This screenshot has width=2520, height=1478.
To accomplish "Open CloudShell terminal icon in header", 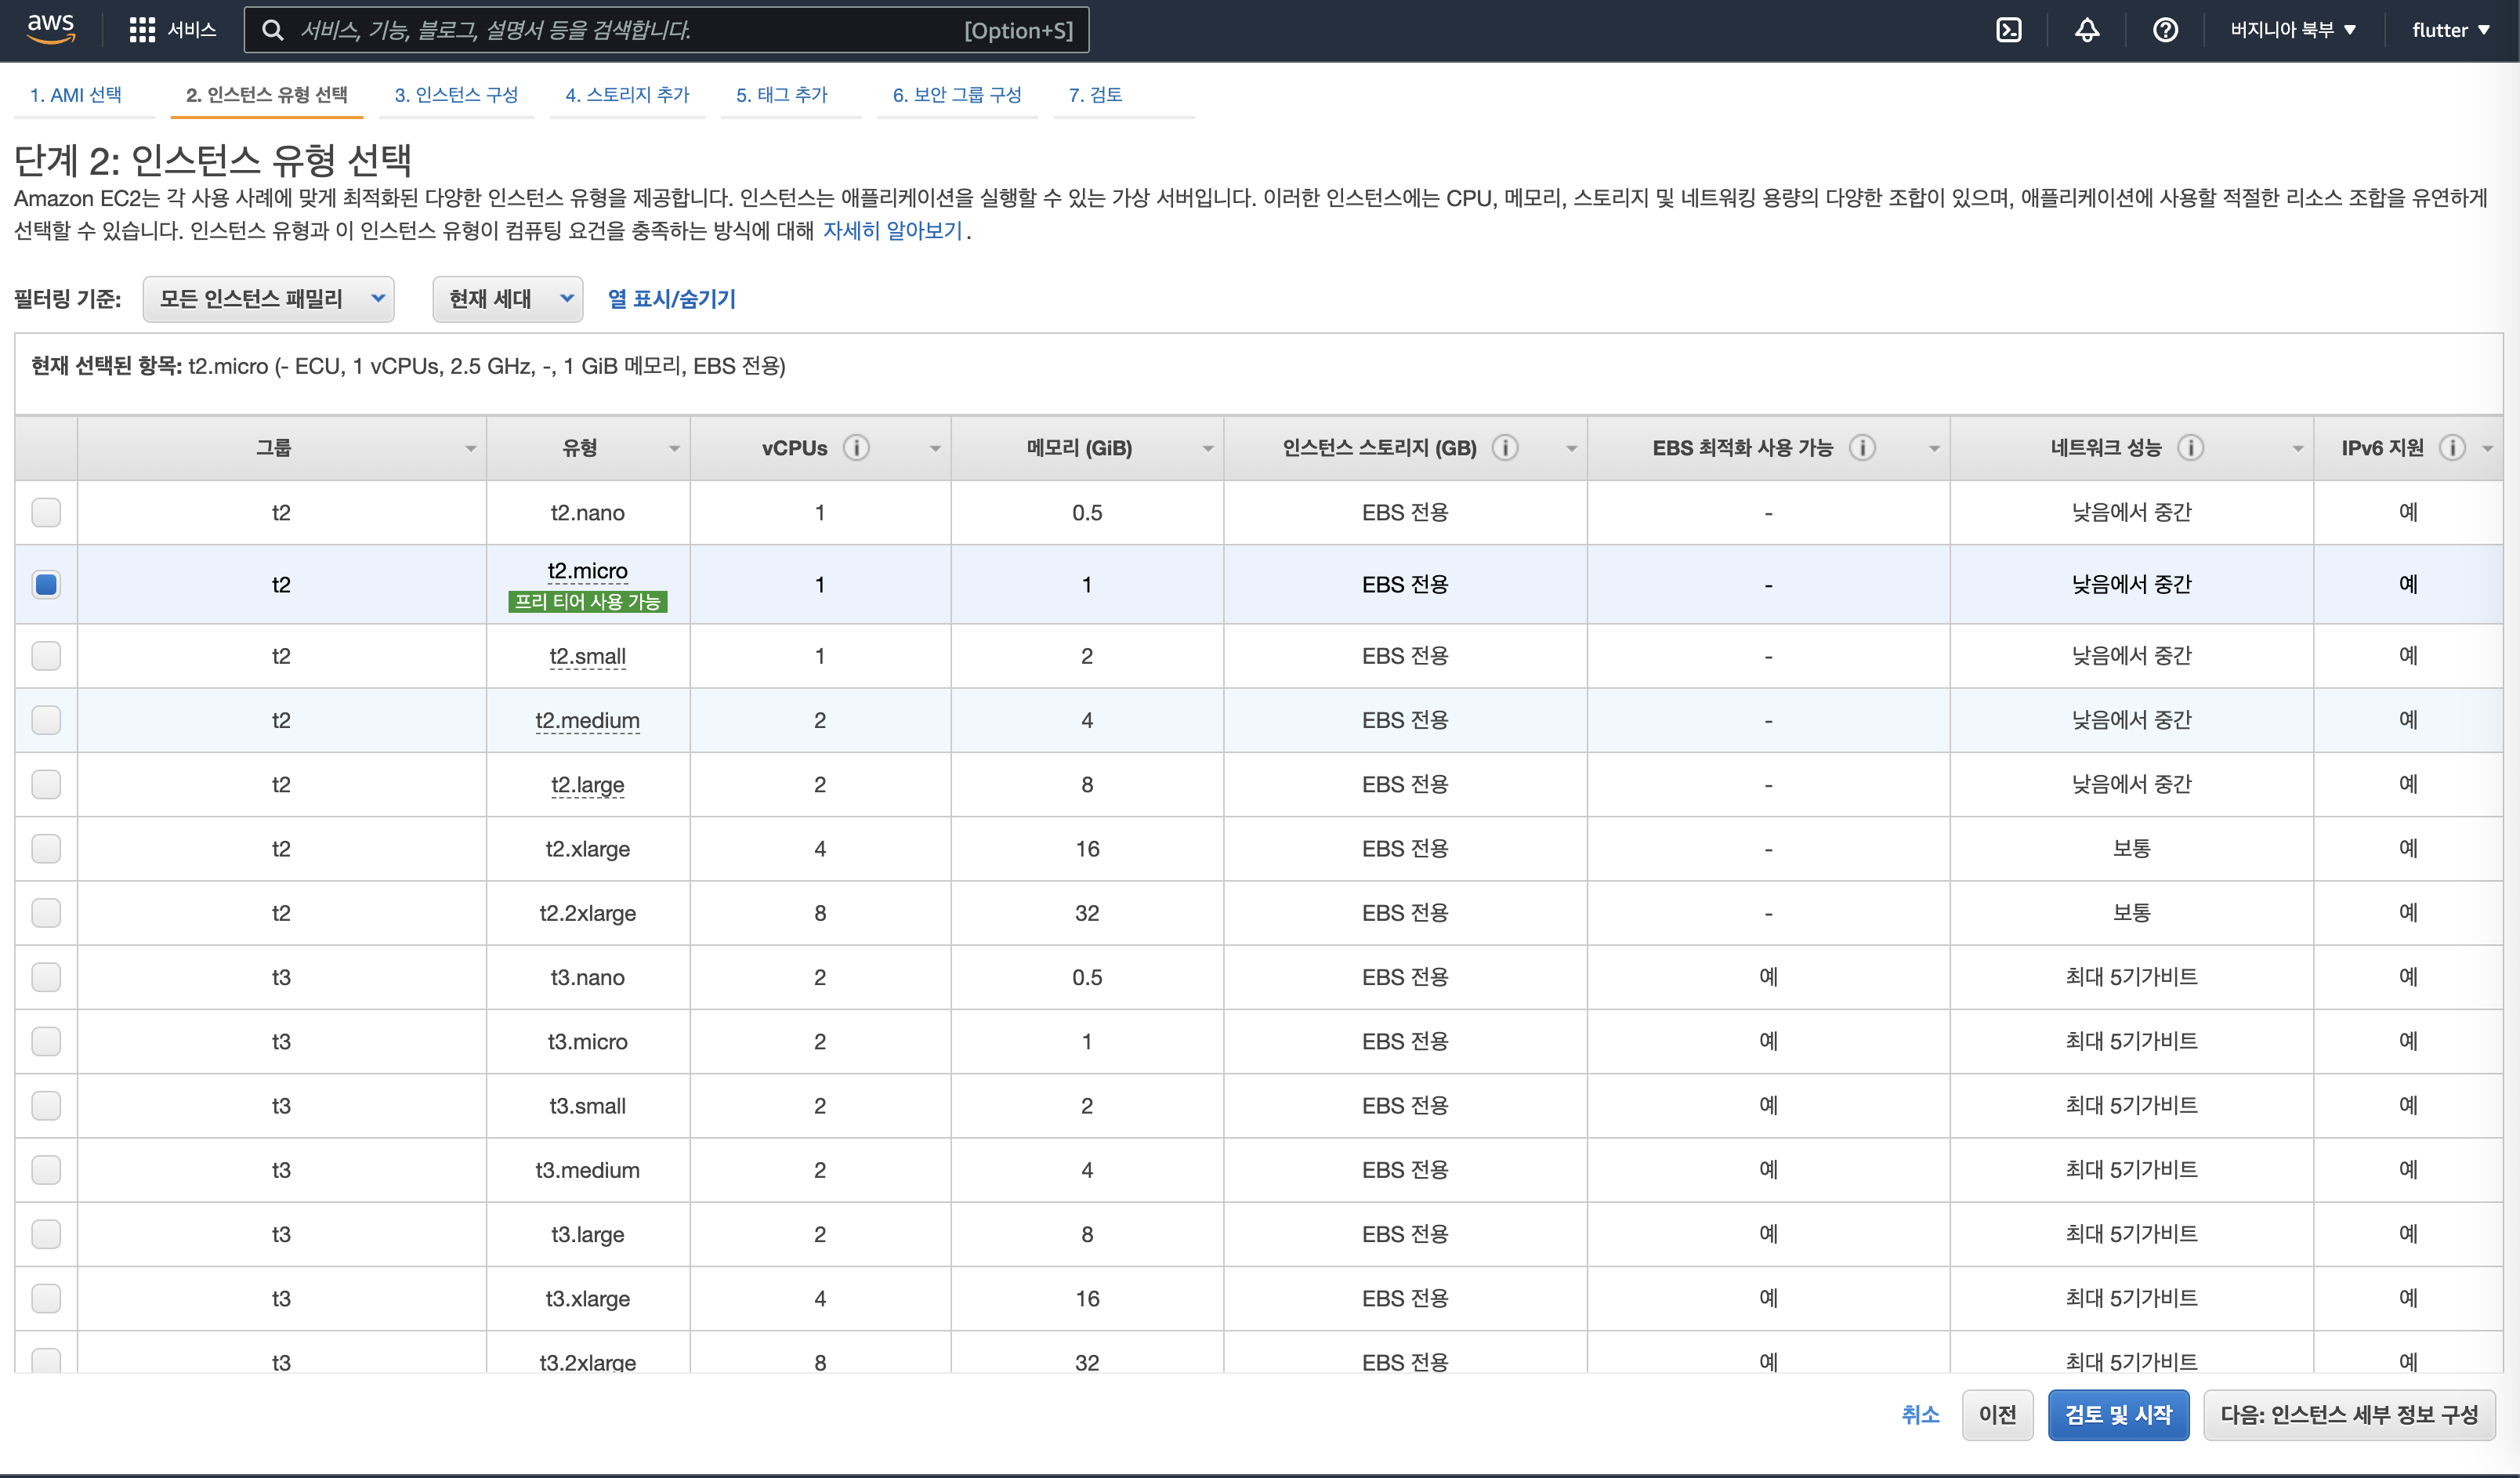I will [2008, 30].
